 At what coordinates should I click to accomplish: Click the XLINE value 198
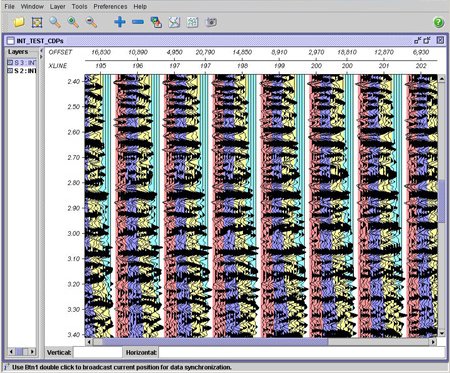(242, 66)
